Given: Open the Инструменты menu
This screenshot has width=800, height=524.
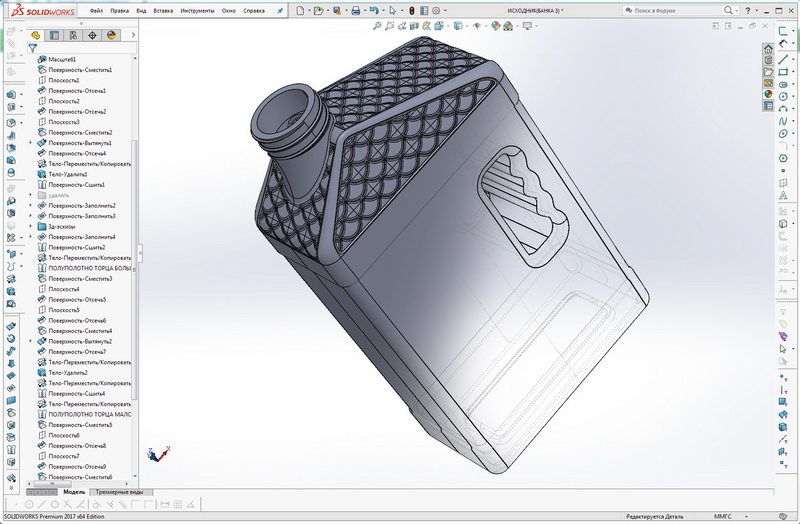Looking at the screenshot, I should click(x=197, y=10).
